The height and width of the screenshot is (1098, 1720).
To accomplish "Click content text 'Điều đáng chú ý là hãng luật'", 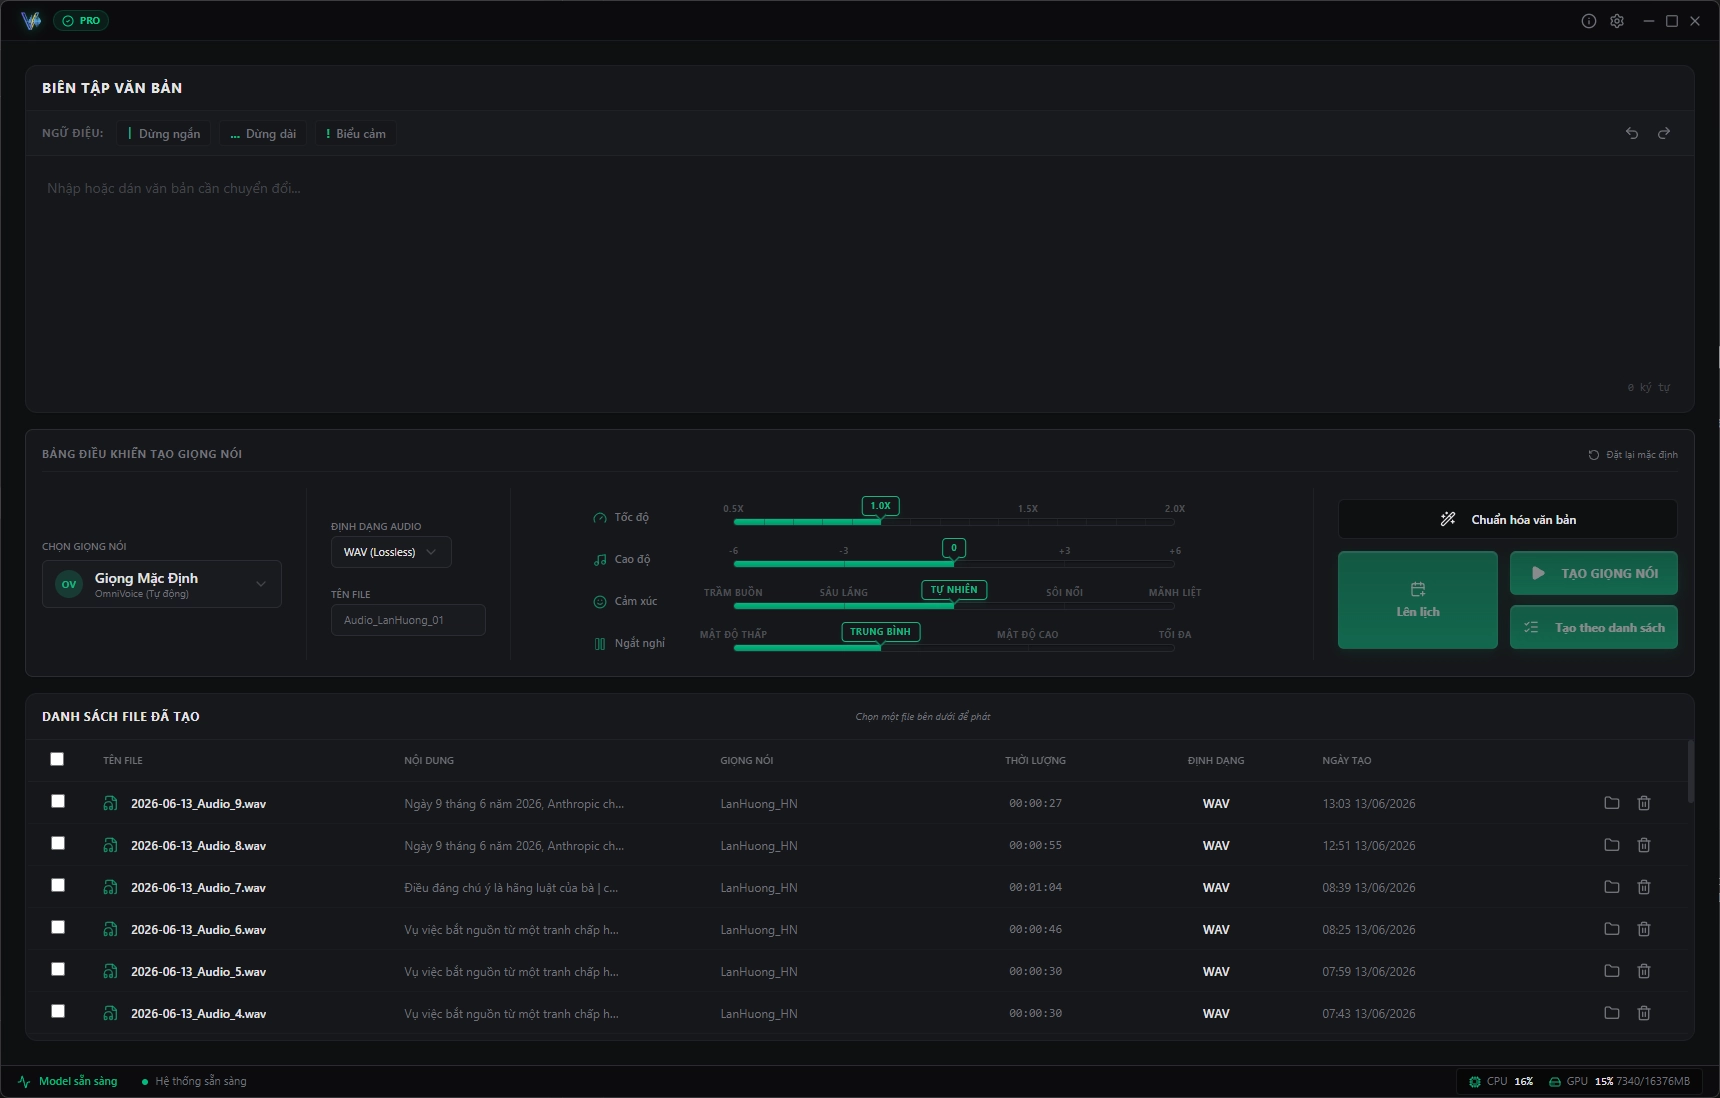I will (511, 888).
